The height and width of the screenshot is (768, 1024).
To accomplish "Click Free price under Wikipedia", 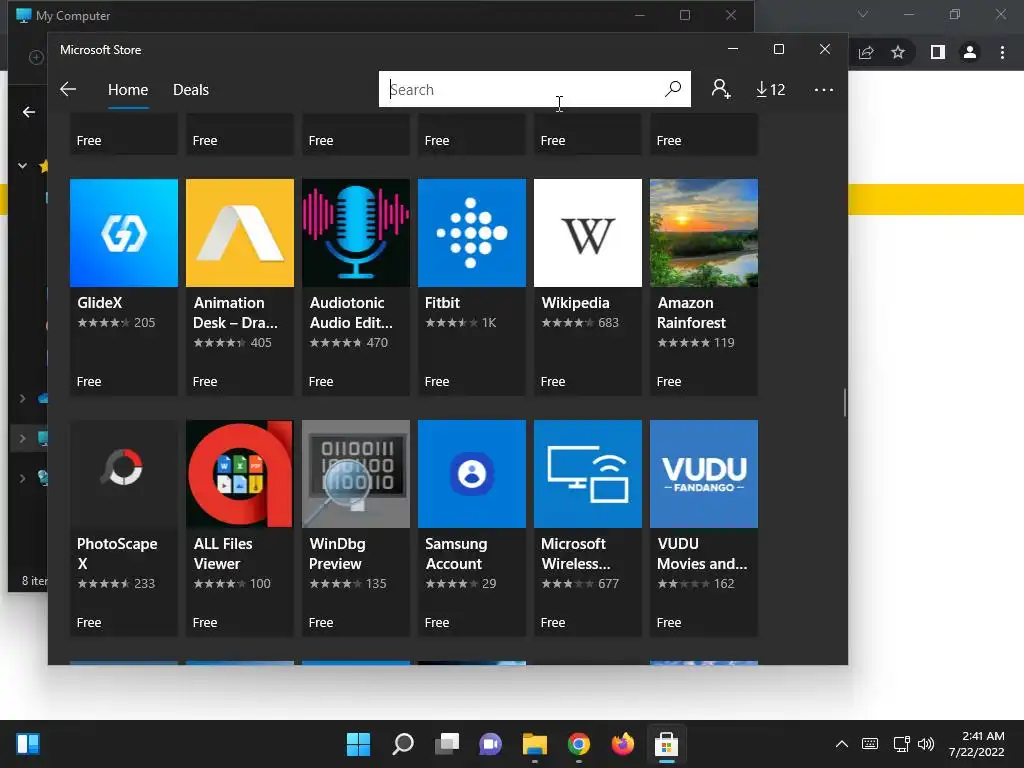I will click(x=552, y=381).
